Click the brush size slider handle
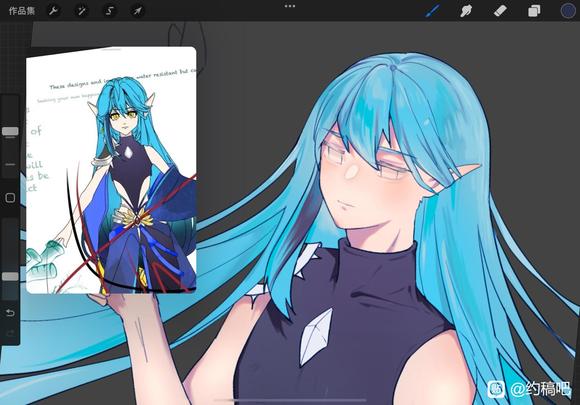Screen dimensions: 580x405 (10, 131)
